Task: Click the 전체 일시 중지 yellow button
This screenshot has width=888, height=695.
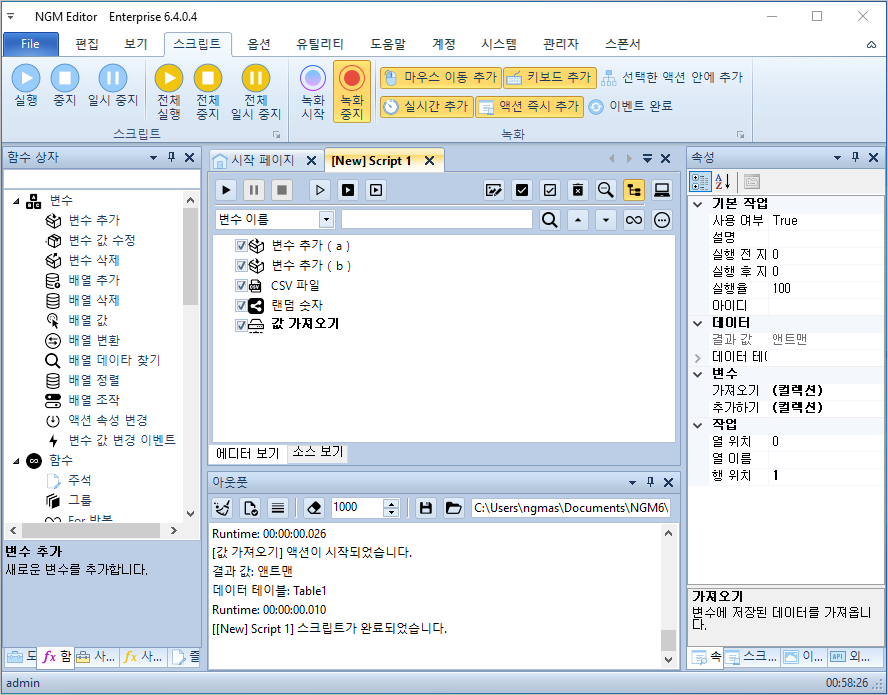Action: (256, 92)
